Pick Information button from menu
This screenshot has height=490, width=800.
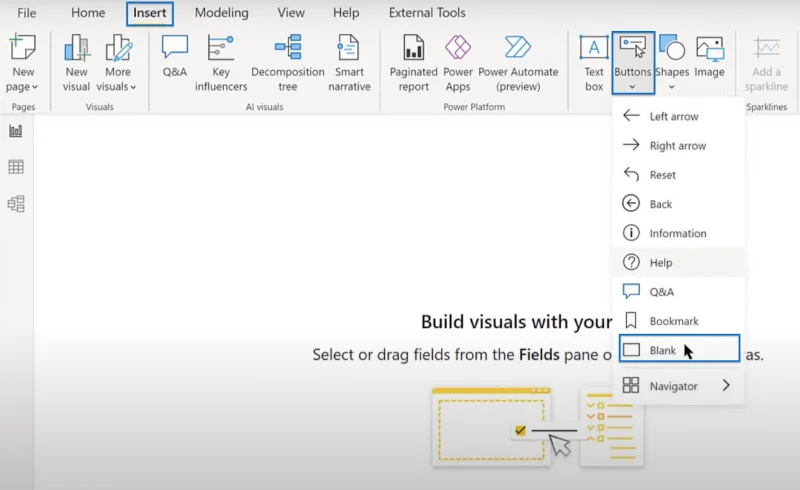pos(679,233)
